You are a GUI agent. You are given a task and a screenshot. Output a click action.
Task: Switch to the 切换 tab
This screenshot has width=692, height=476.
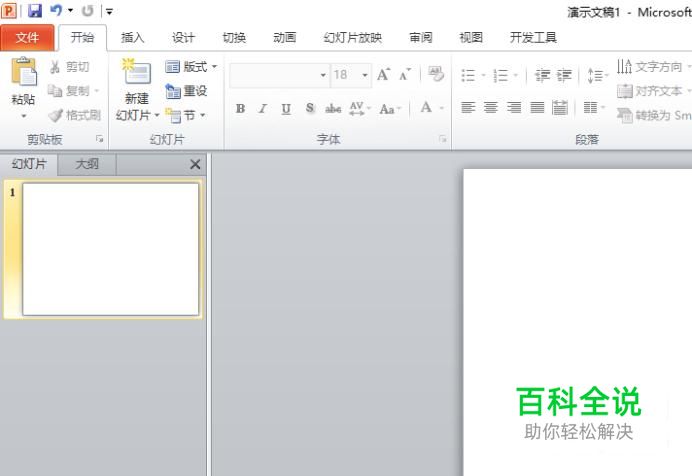click(234, 38)
